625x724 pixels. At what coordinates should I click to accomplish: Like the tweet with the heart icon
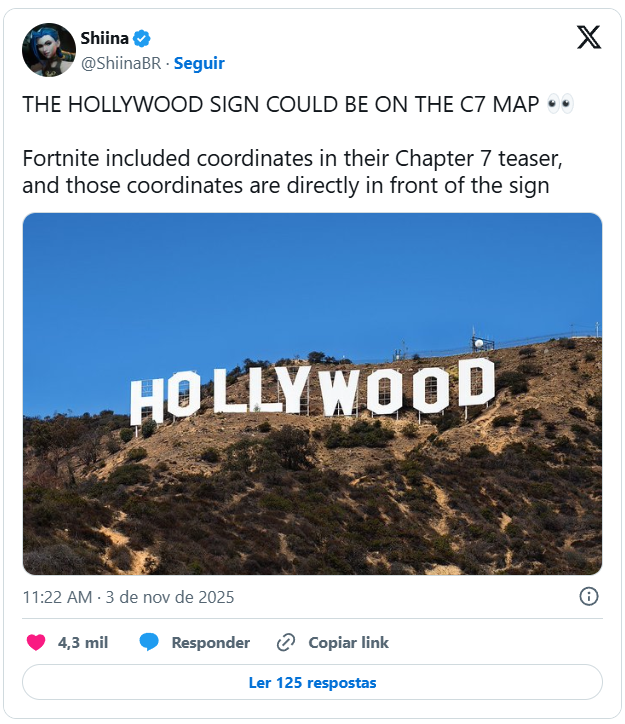(36, 642)
